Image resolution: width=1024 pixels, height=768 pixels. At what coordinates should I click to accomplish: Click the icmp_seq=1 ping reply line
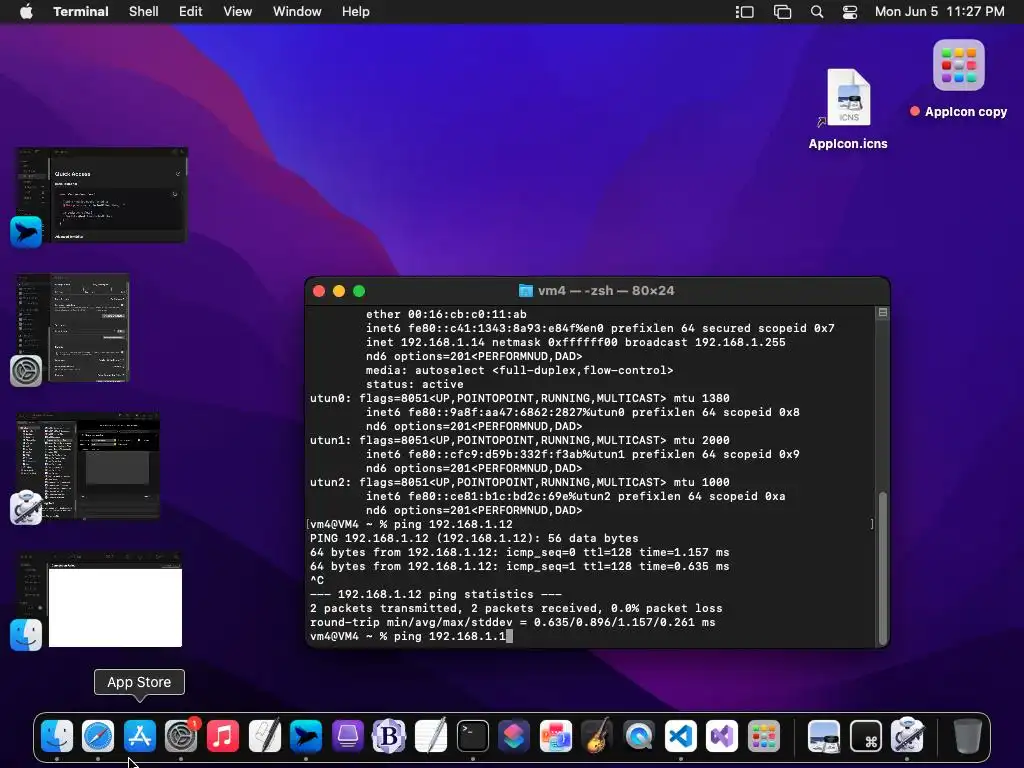520,566
